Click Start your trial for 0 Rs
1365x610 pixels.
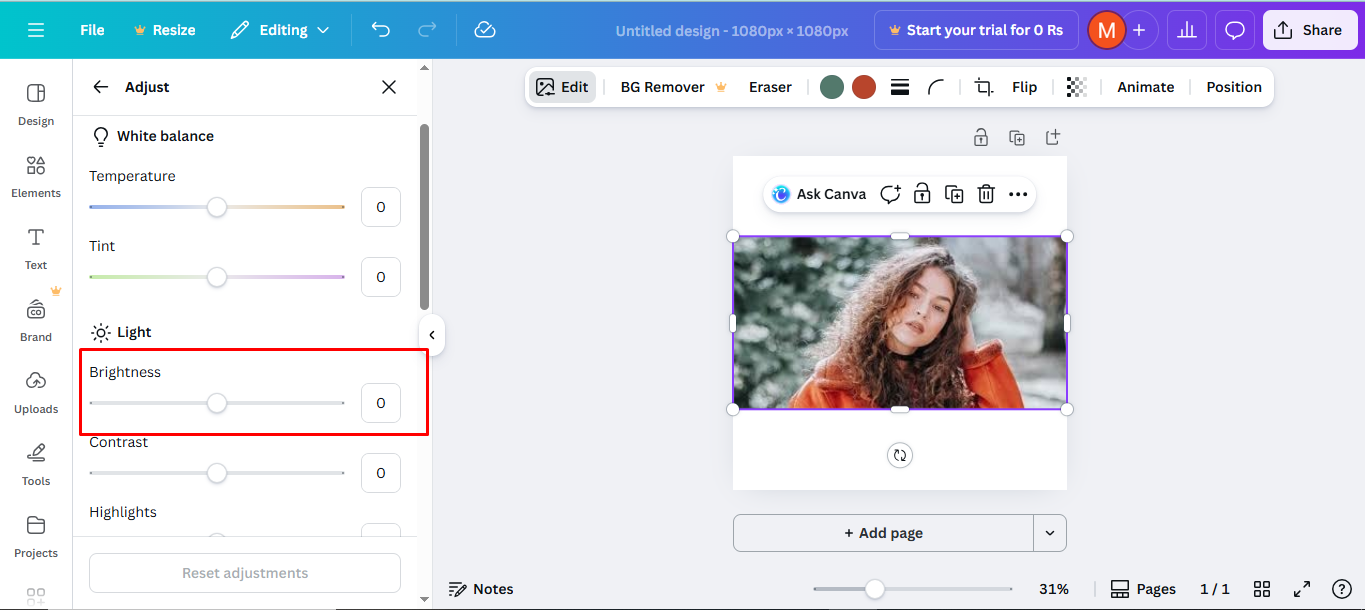(975, 29)
